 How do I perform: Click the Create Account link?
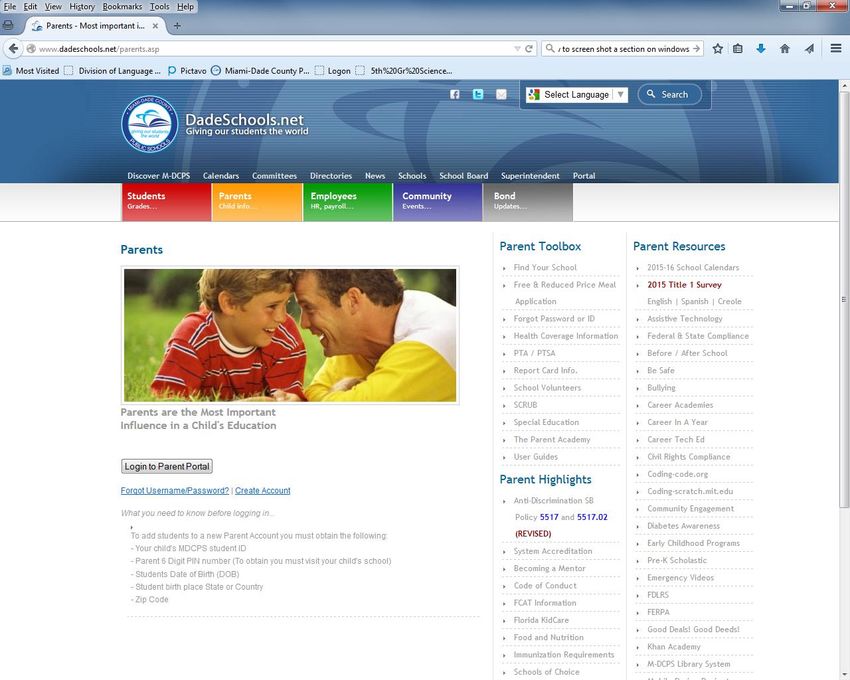(262, 491)
